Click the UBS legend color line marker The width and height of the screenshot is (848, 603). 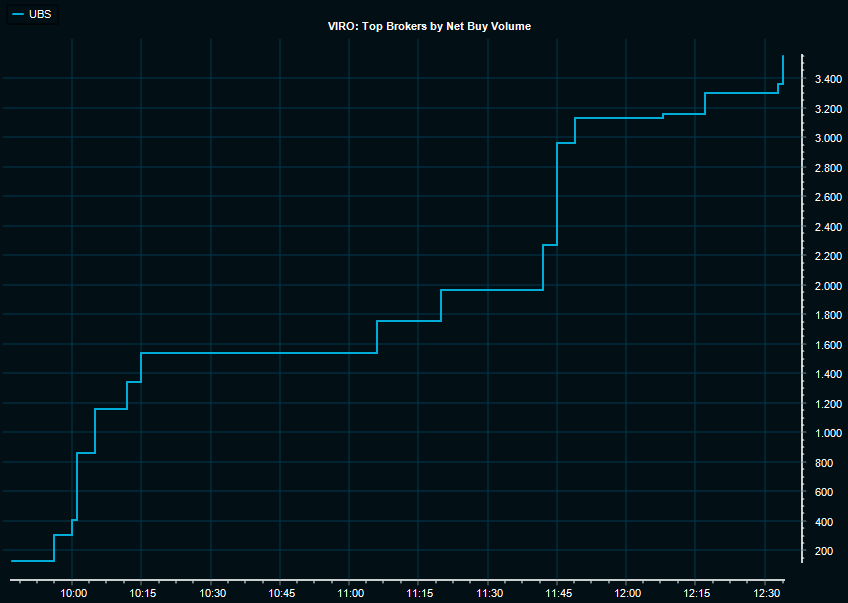17,16
